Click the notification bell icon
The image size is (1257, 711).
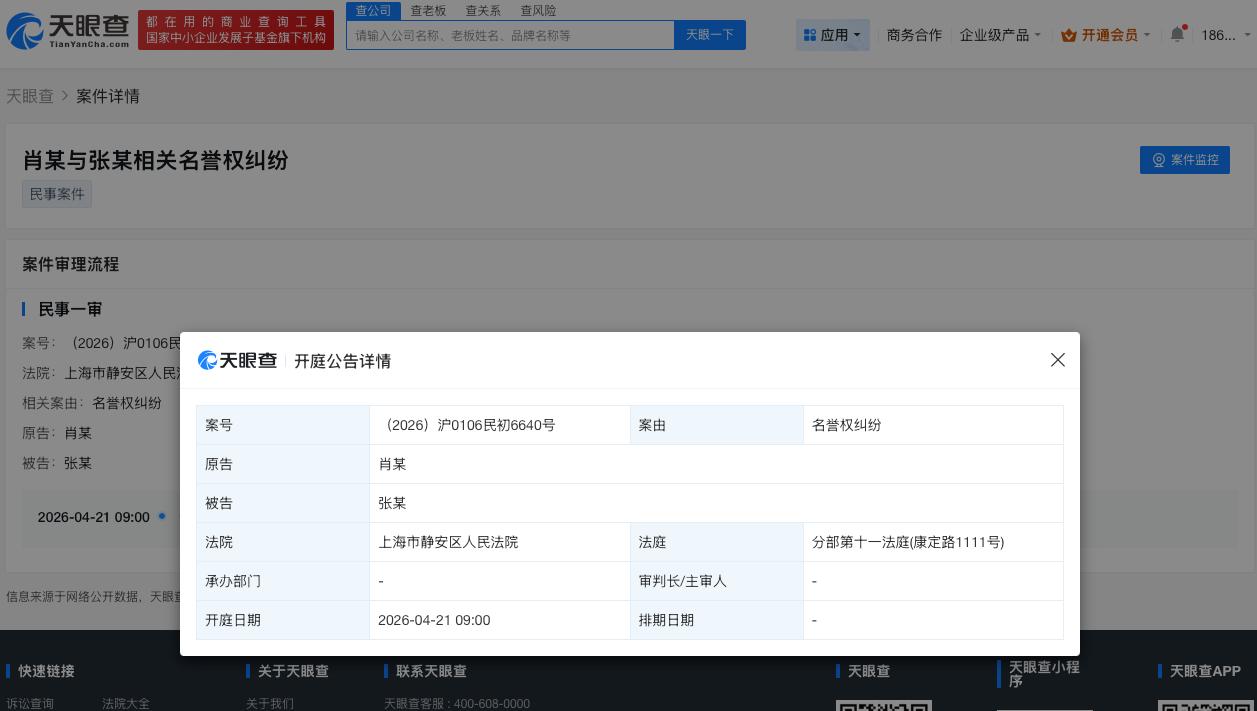(1177, 33)
